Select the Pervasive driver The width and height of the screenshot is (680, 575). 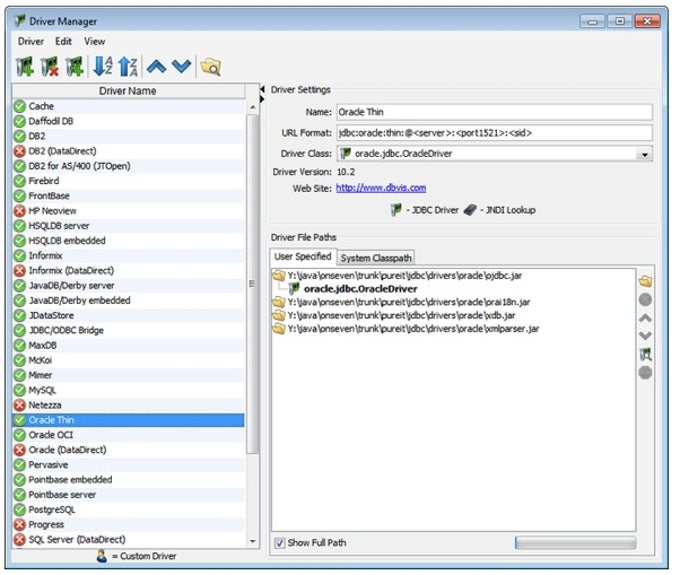128,465
